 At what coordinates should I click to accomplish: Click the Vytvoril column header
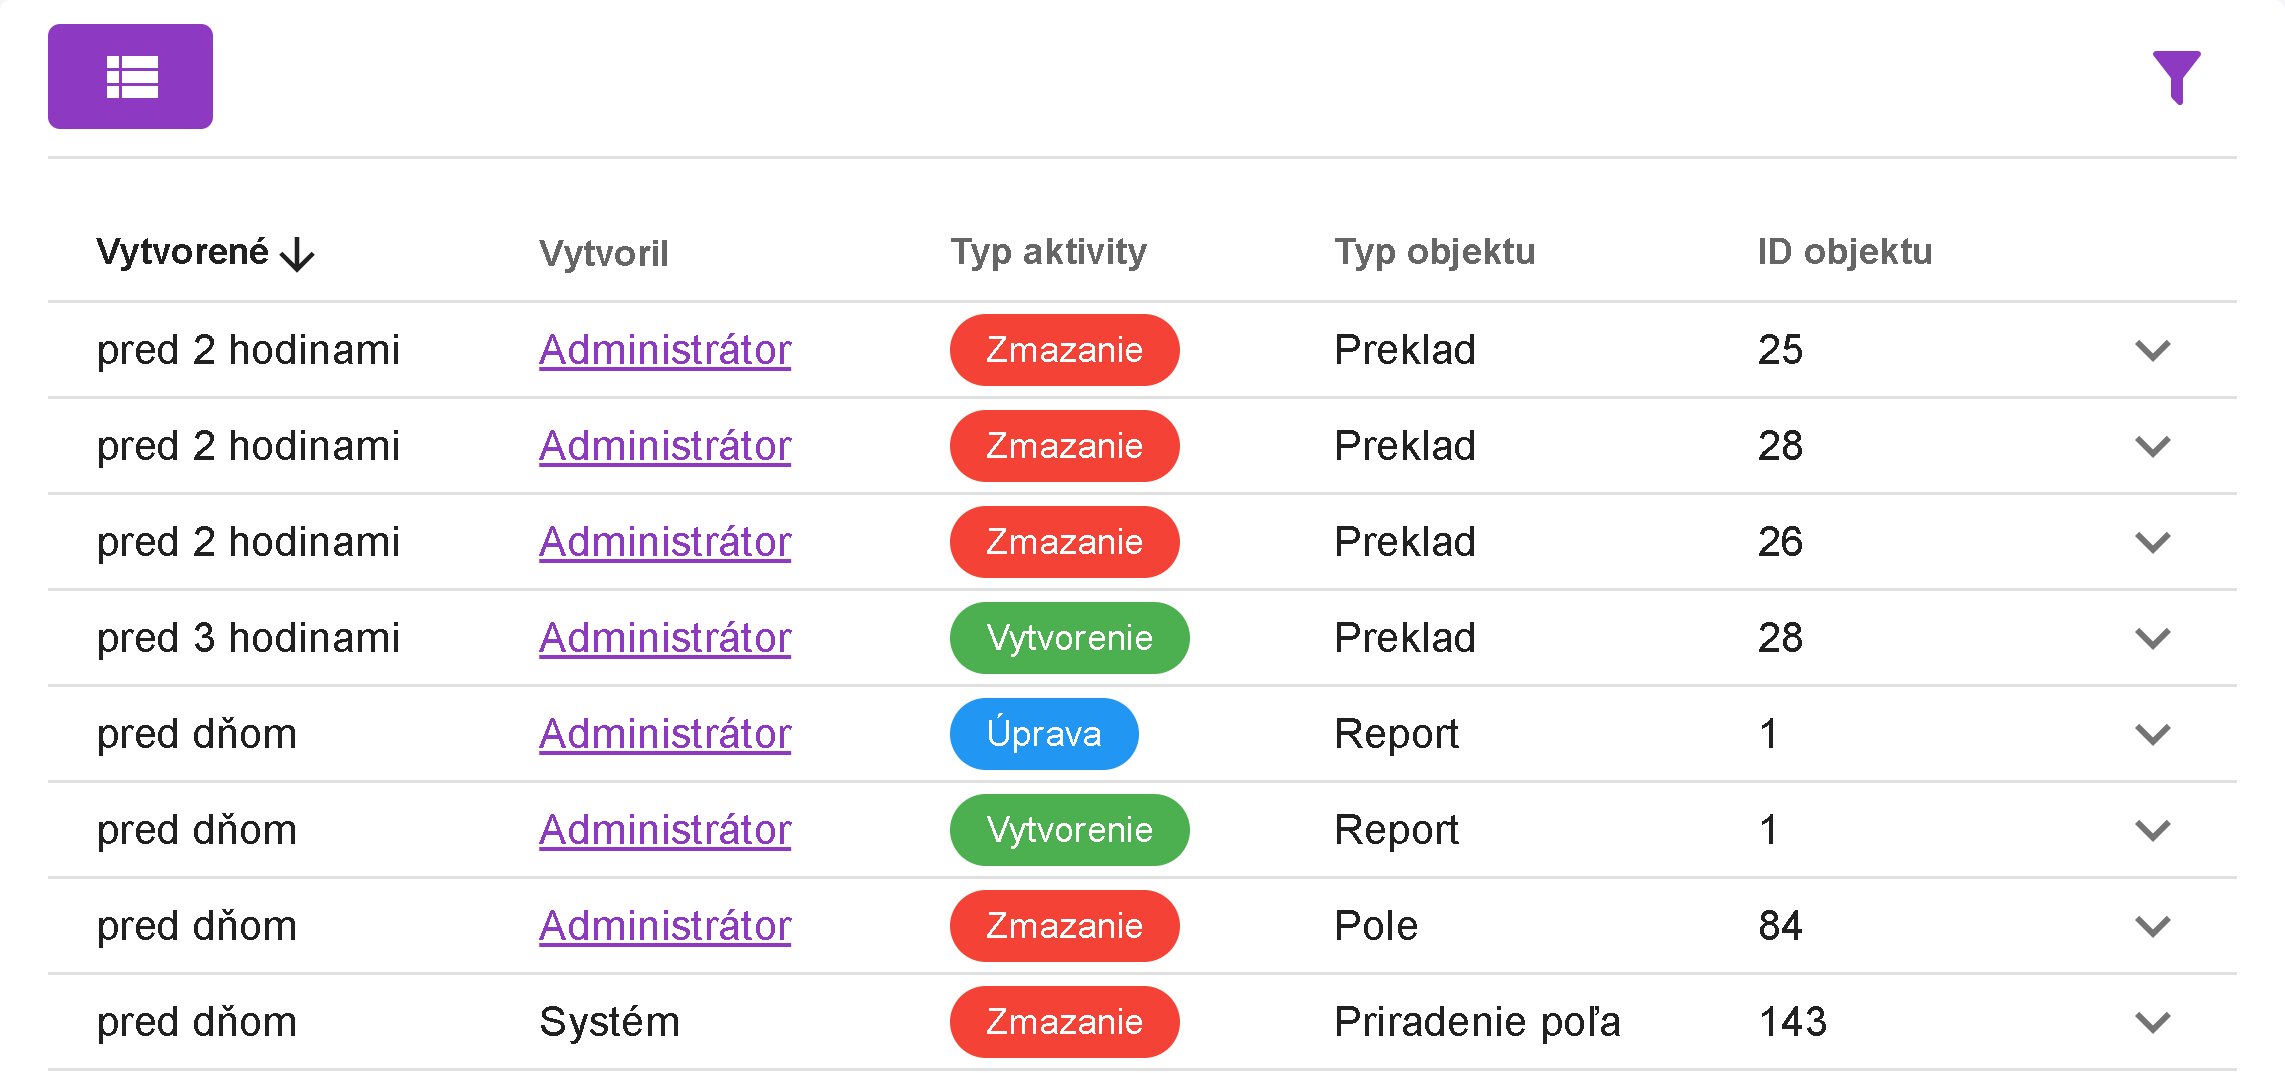tap(603, 253)
